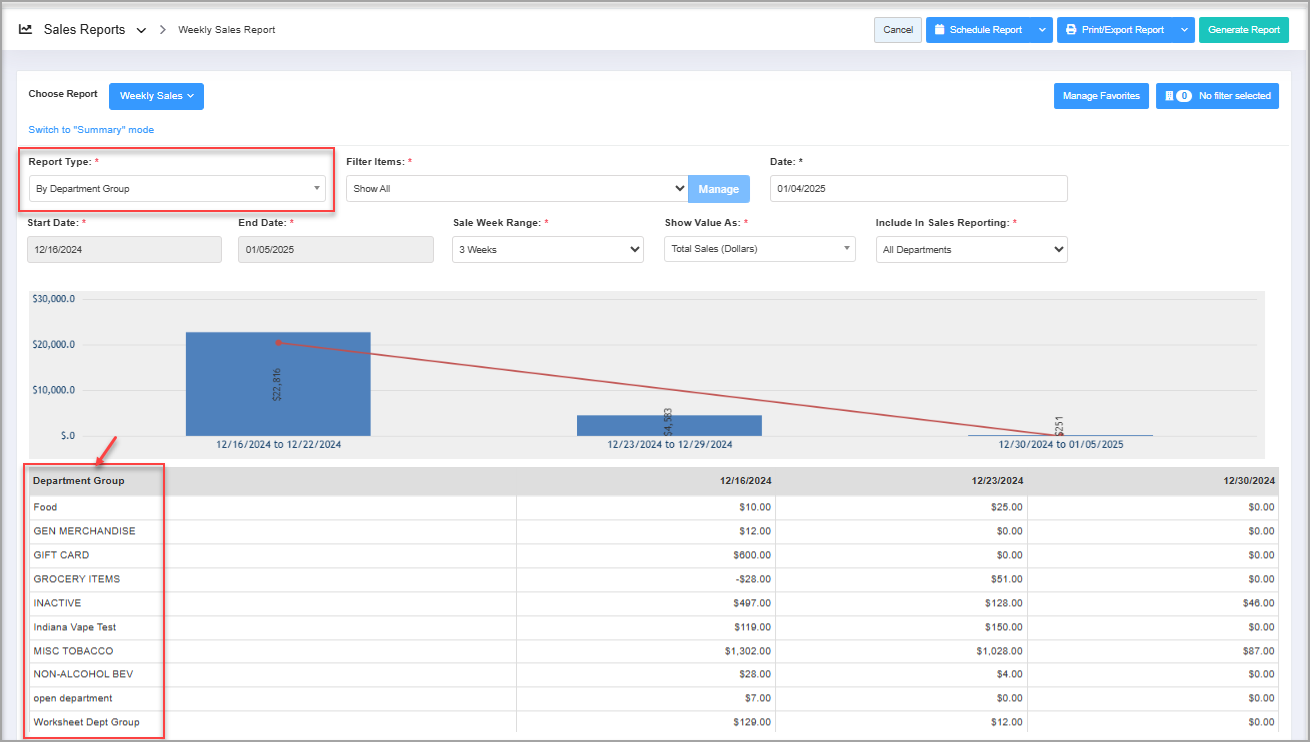Click the 12/16/2024 to 12/22/2024 axis label
1310x742 pixels.
(278, 444)
